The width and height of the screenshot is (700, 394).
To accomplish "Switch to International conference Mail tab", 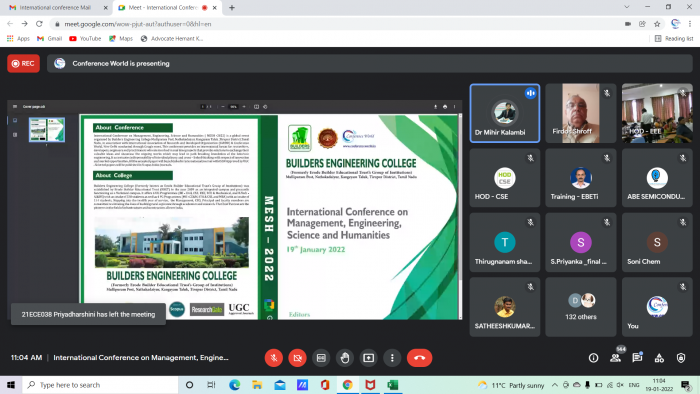I will 56,8.
